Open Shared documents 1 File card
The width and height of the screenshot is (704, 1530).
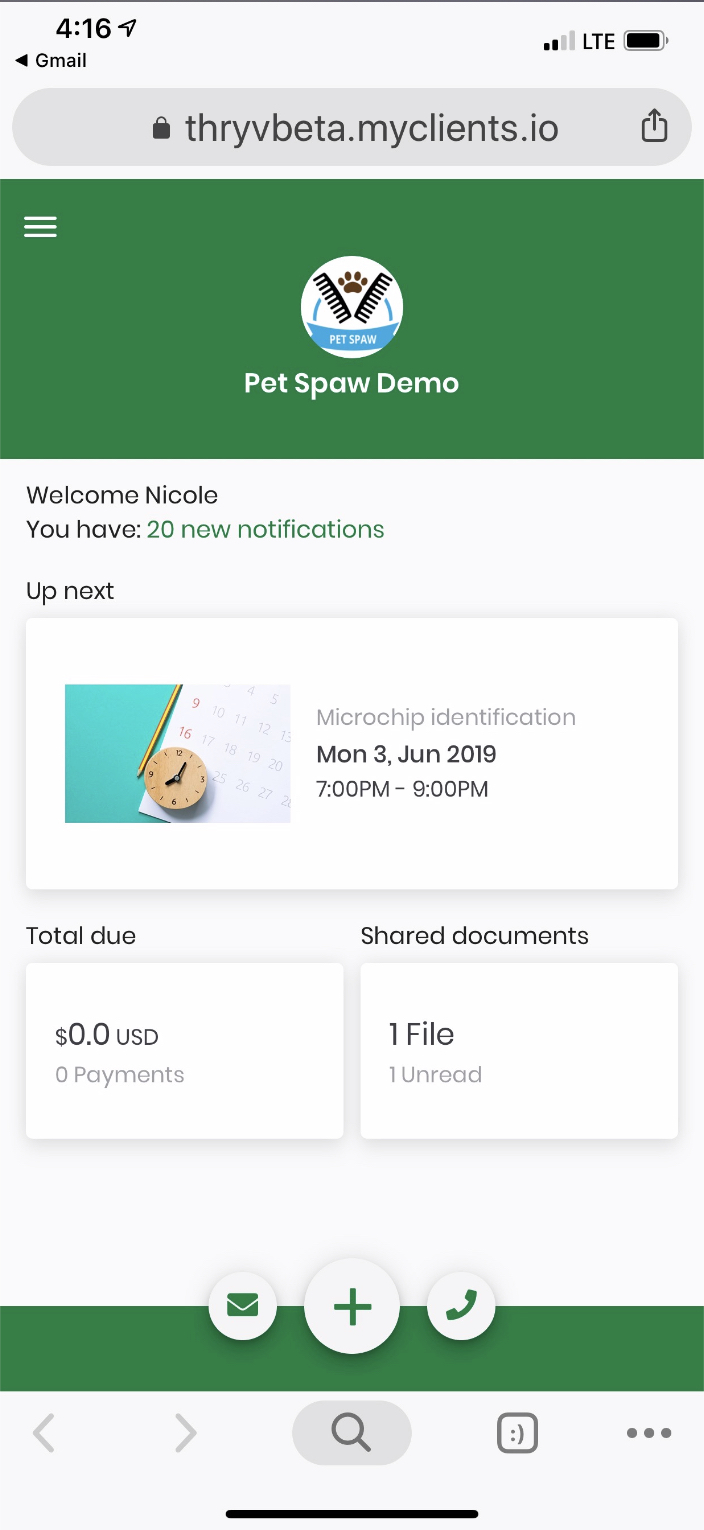coord(519,1051)
